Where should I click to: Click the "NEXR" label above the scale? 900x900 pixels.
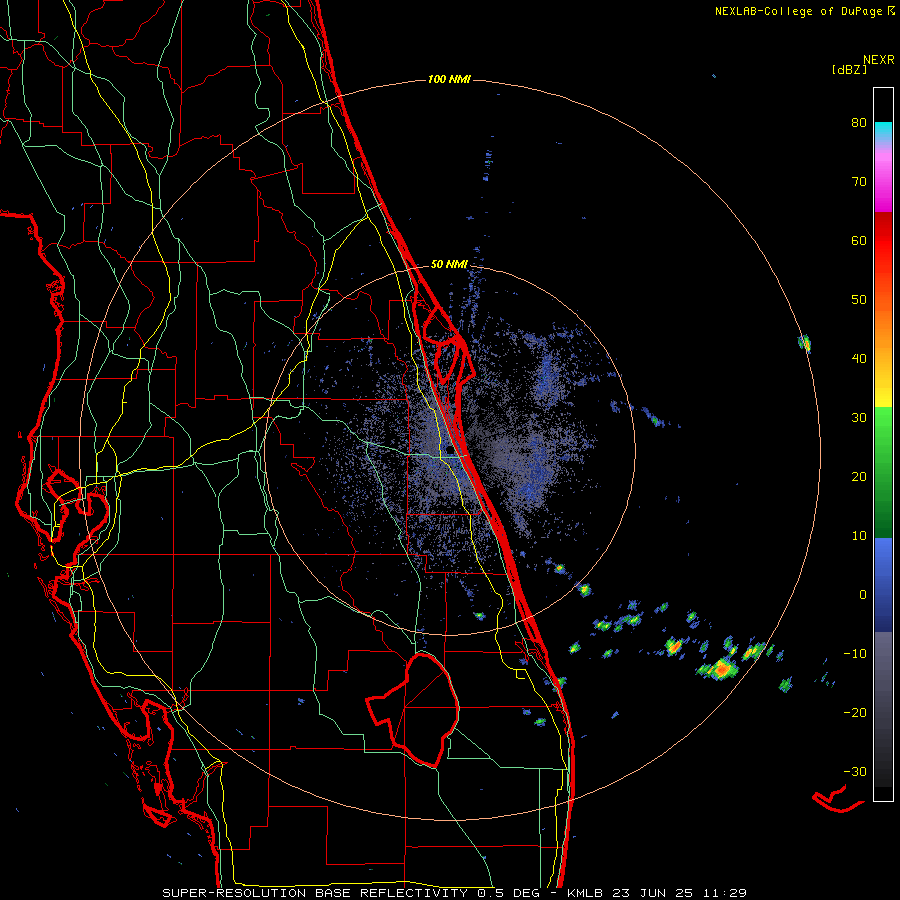[x=879, y=60]
